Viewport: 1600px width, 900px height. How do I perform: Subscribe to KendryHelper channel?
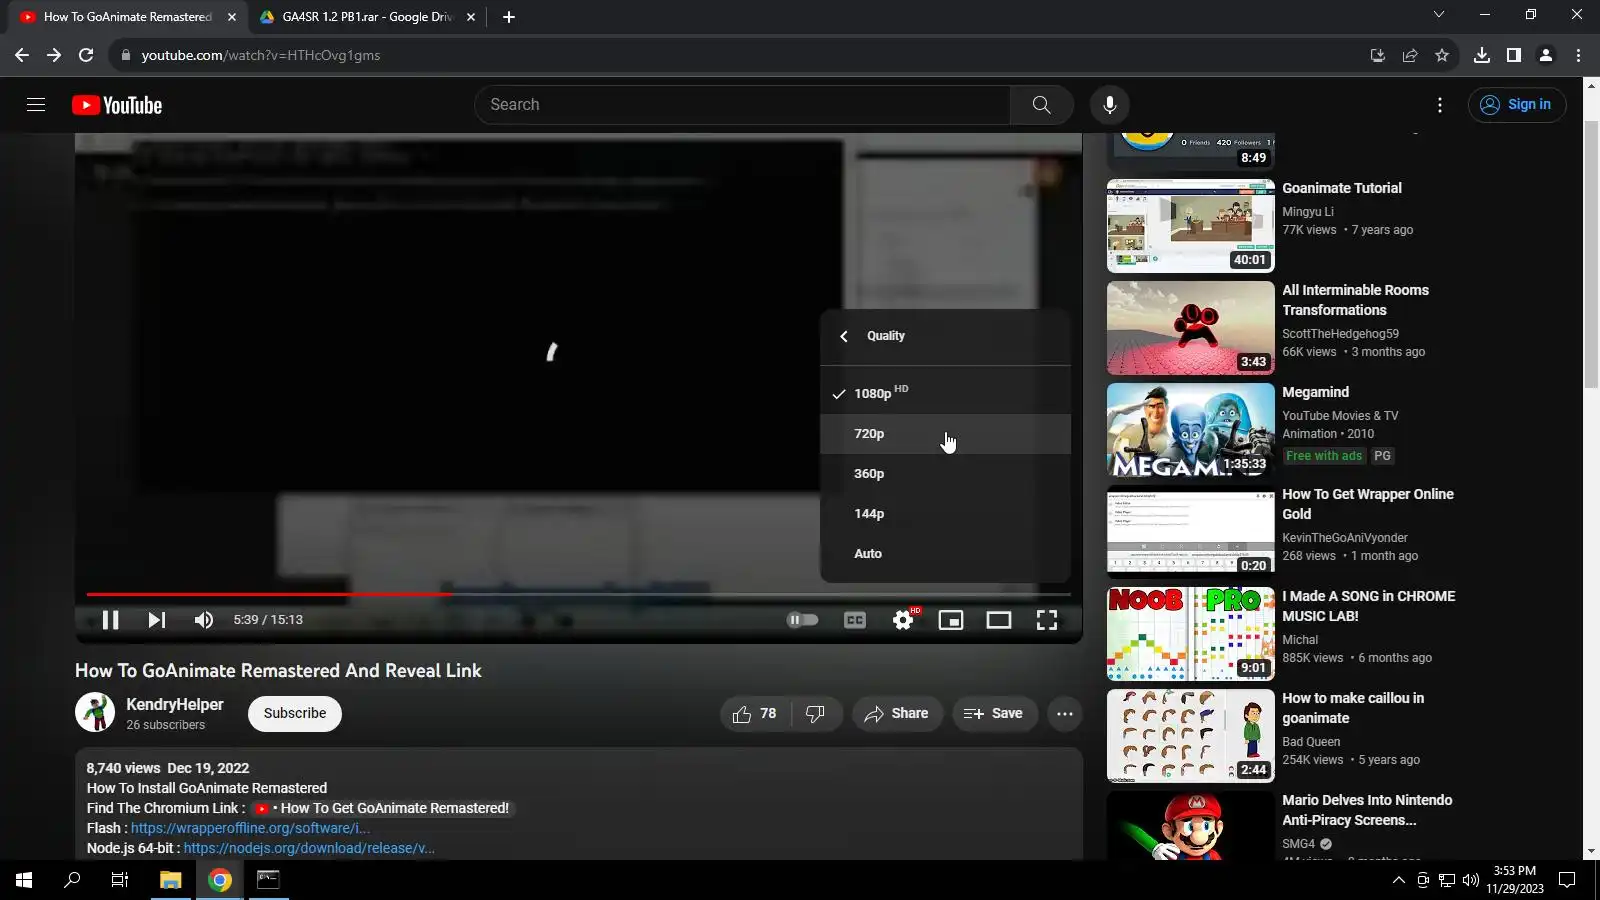(295, 714)
